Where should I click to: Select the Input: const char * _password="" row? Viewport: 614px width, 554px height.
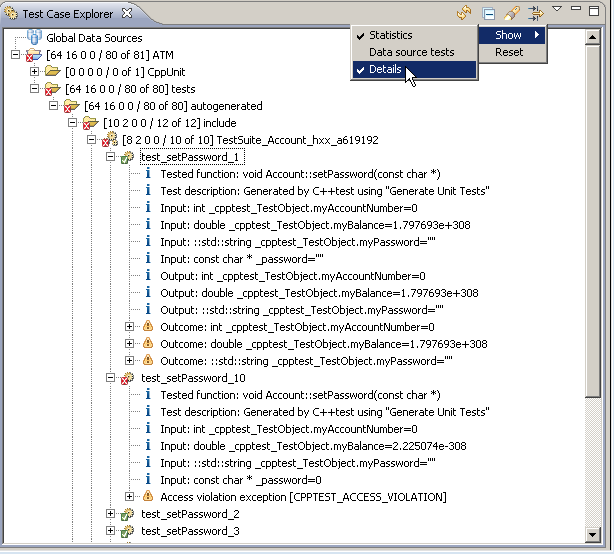pyautogui.click(x=242, y=259)
